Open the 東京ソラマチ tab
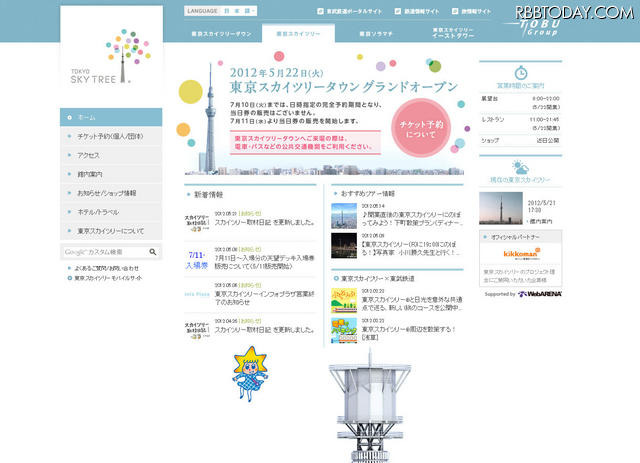The width and height of the screenshot is (640, 463). pyautogui.click(x=376, y=34)
